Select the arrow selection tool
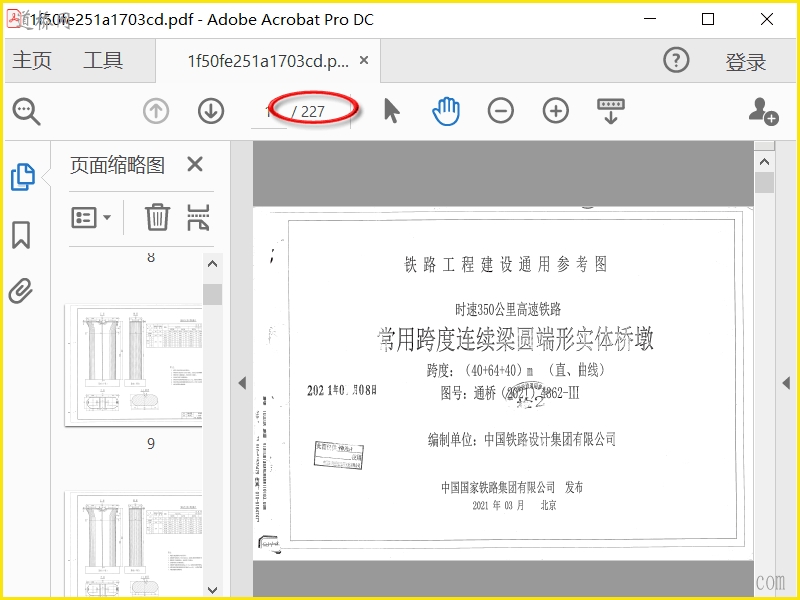 391,111
